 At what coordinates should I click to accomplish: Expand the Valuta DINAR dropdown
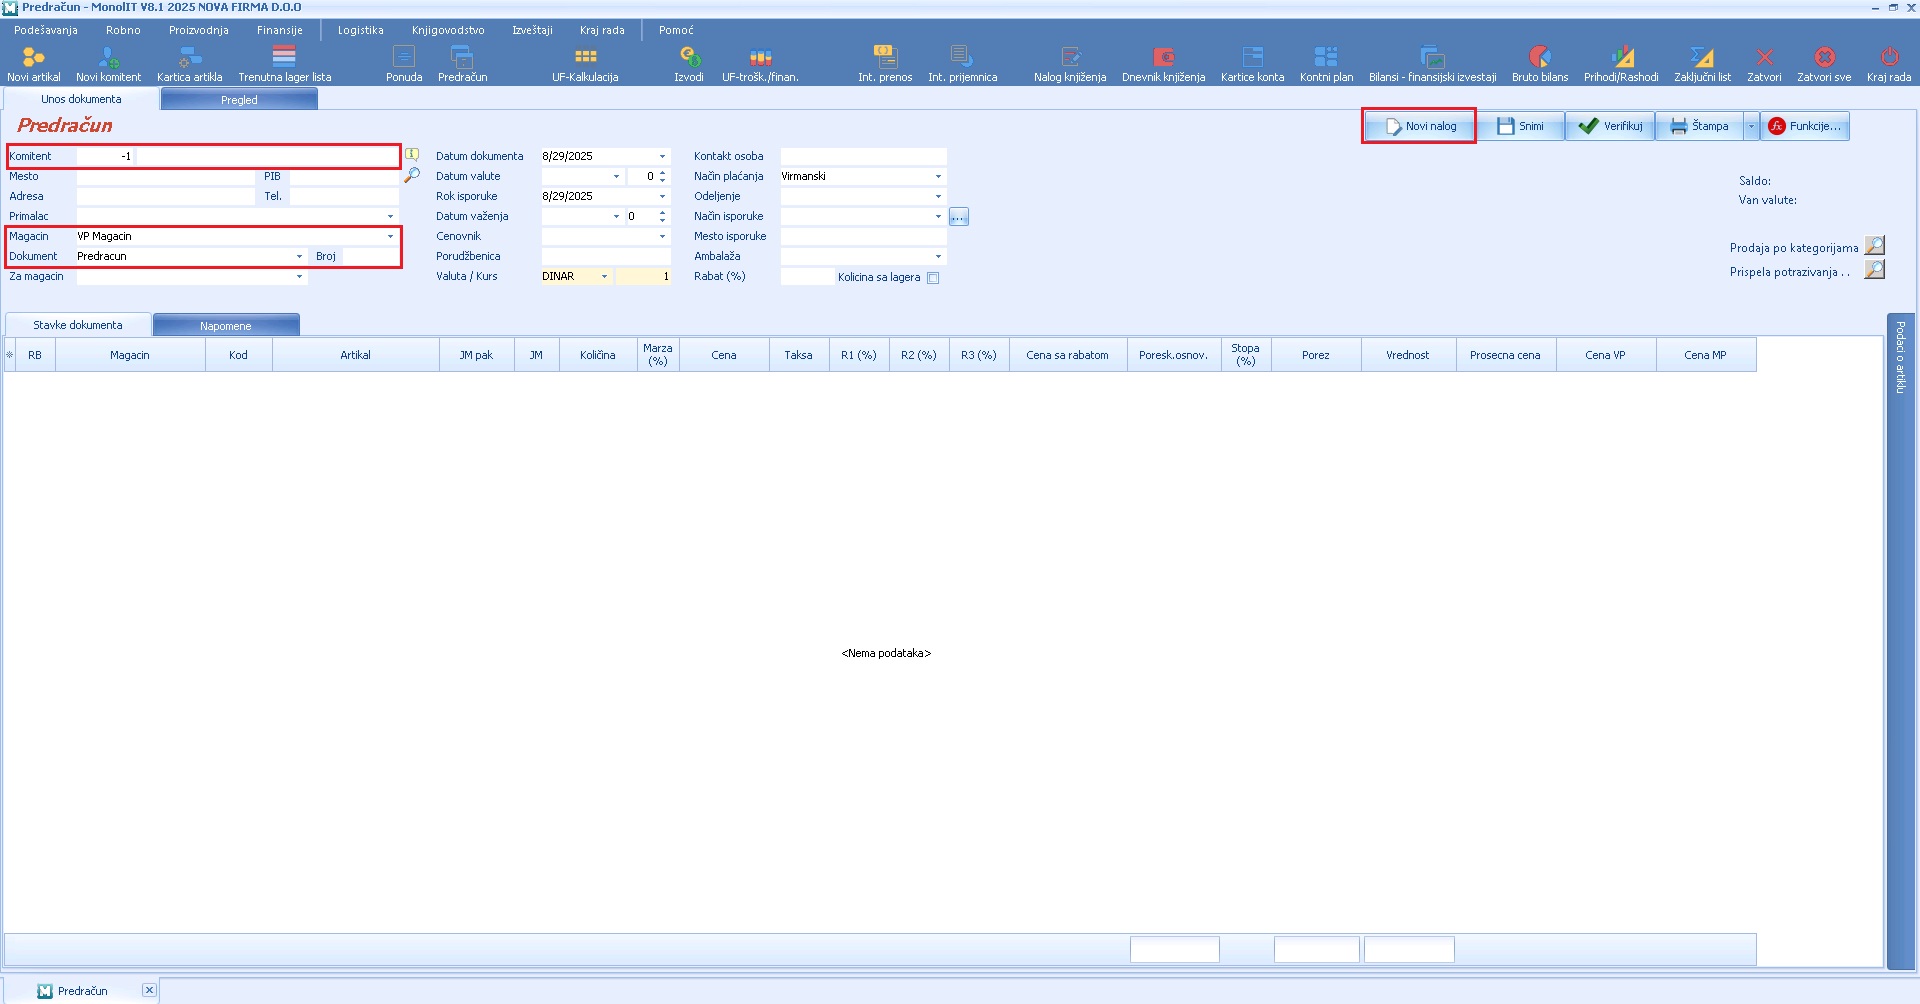click(x=604, y=276)
